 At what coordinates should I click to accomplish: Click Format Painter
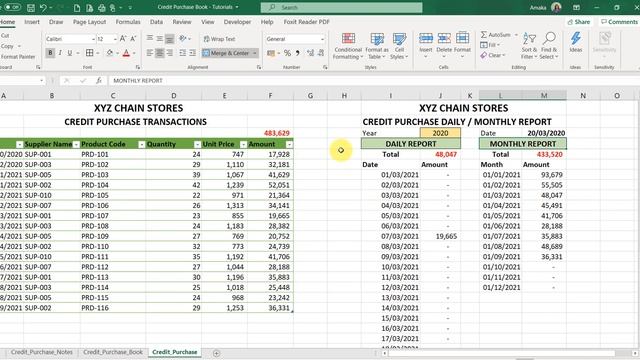18,57
